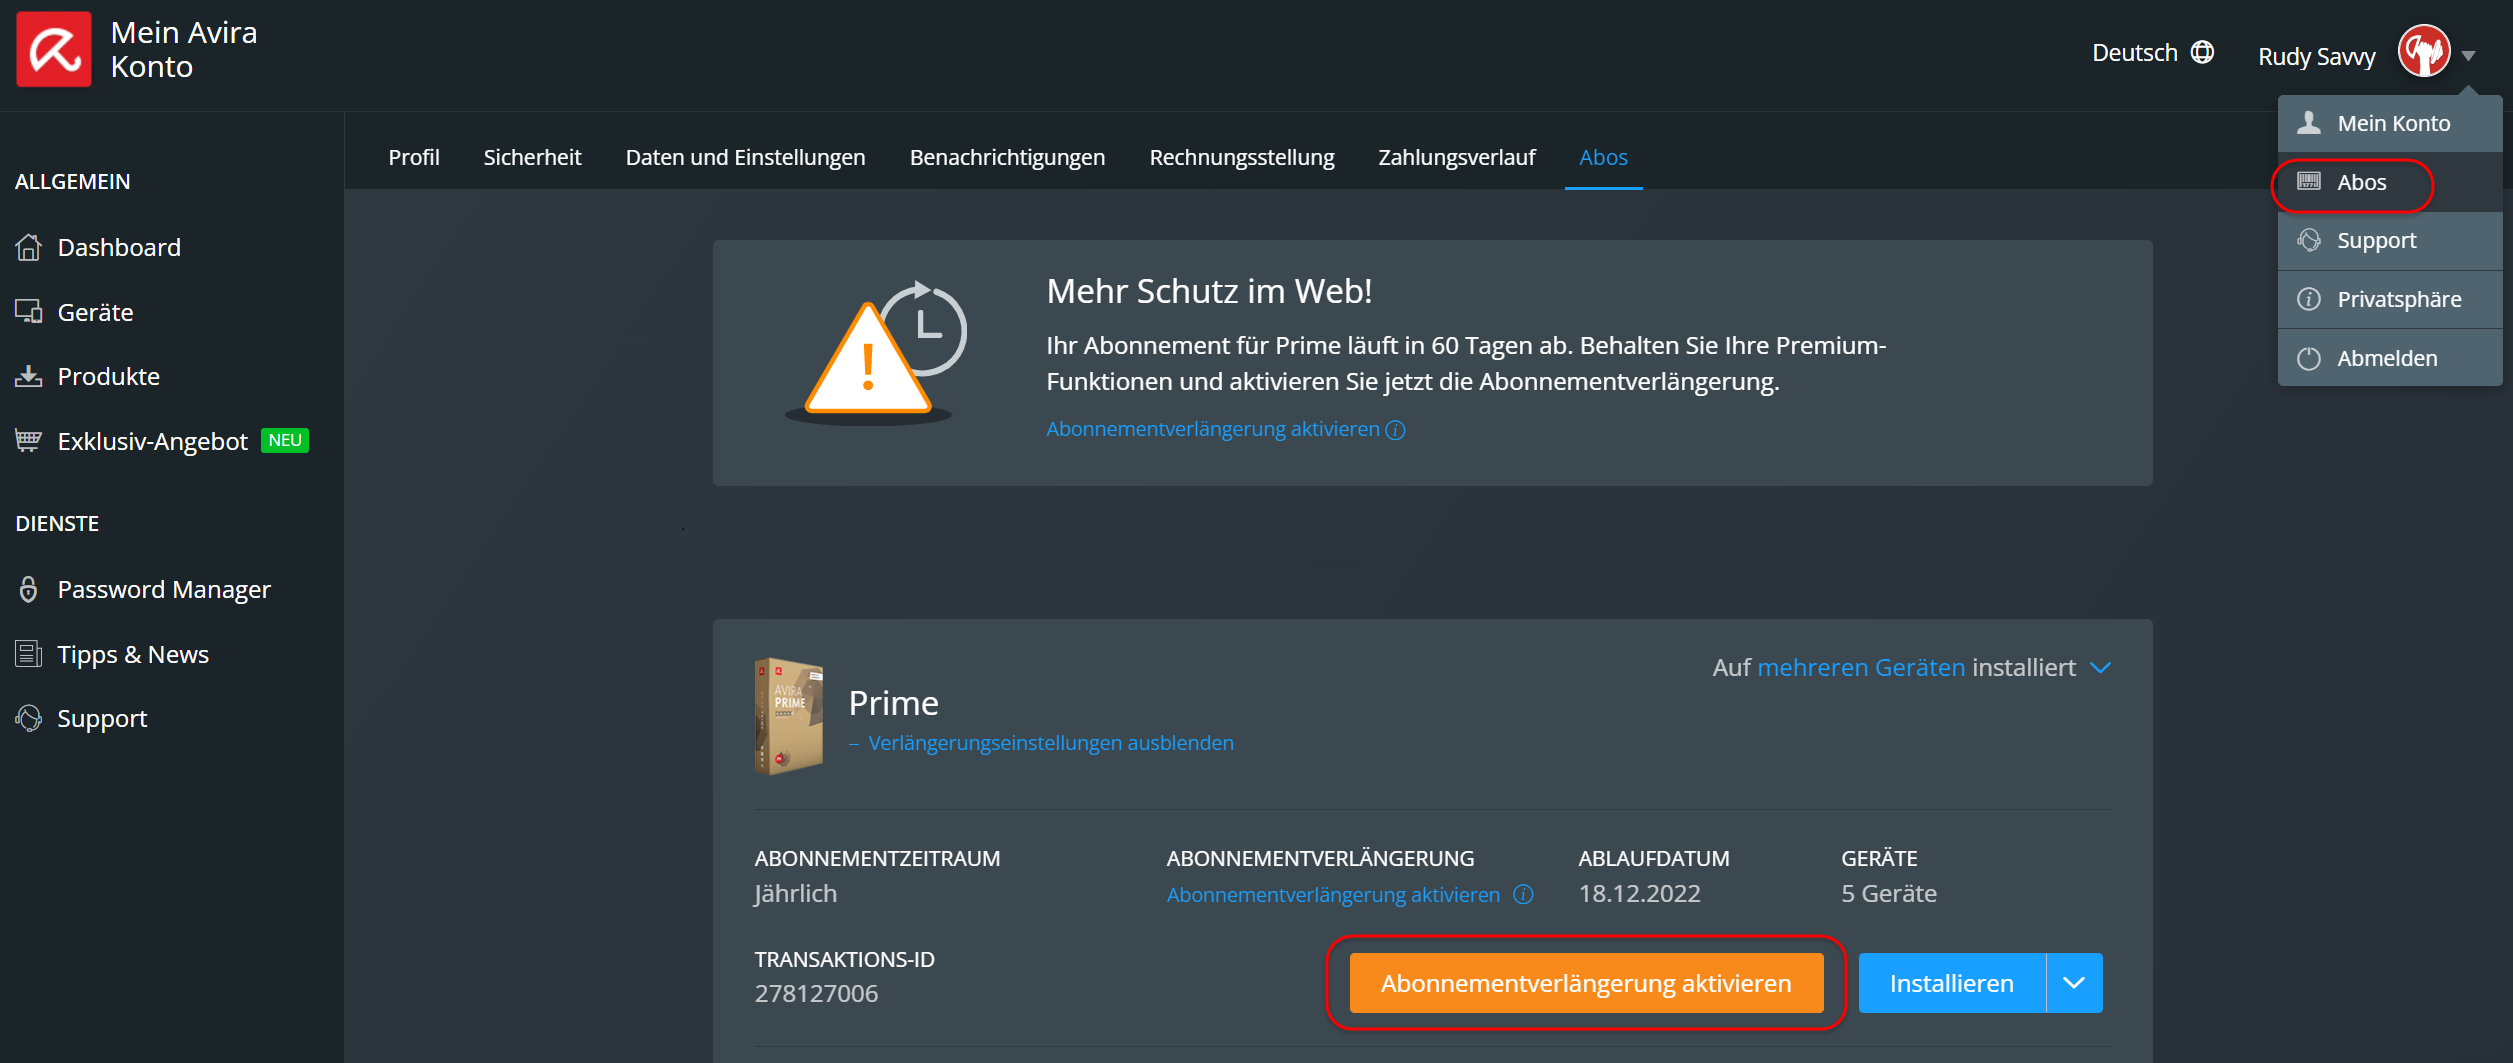The image size is (2513, 1063).
Task: Choose Abmelden to log out
Action: click(2390, 358)
